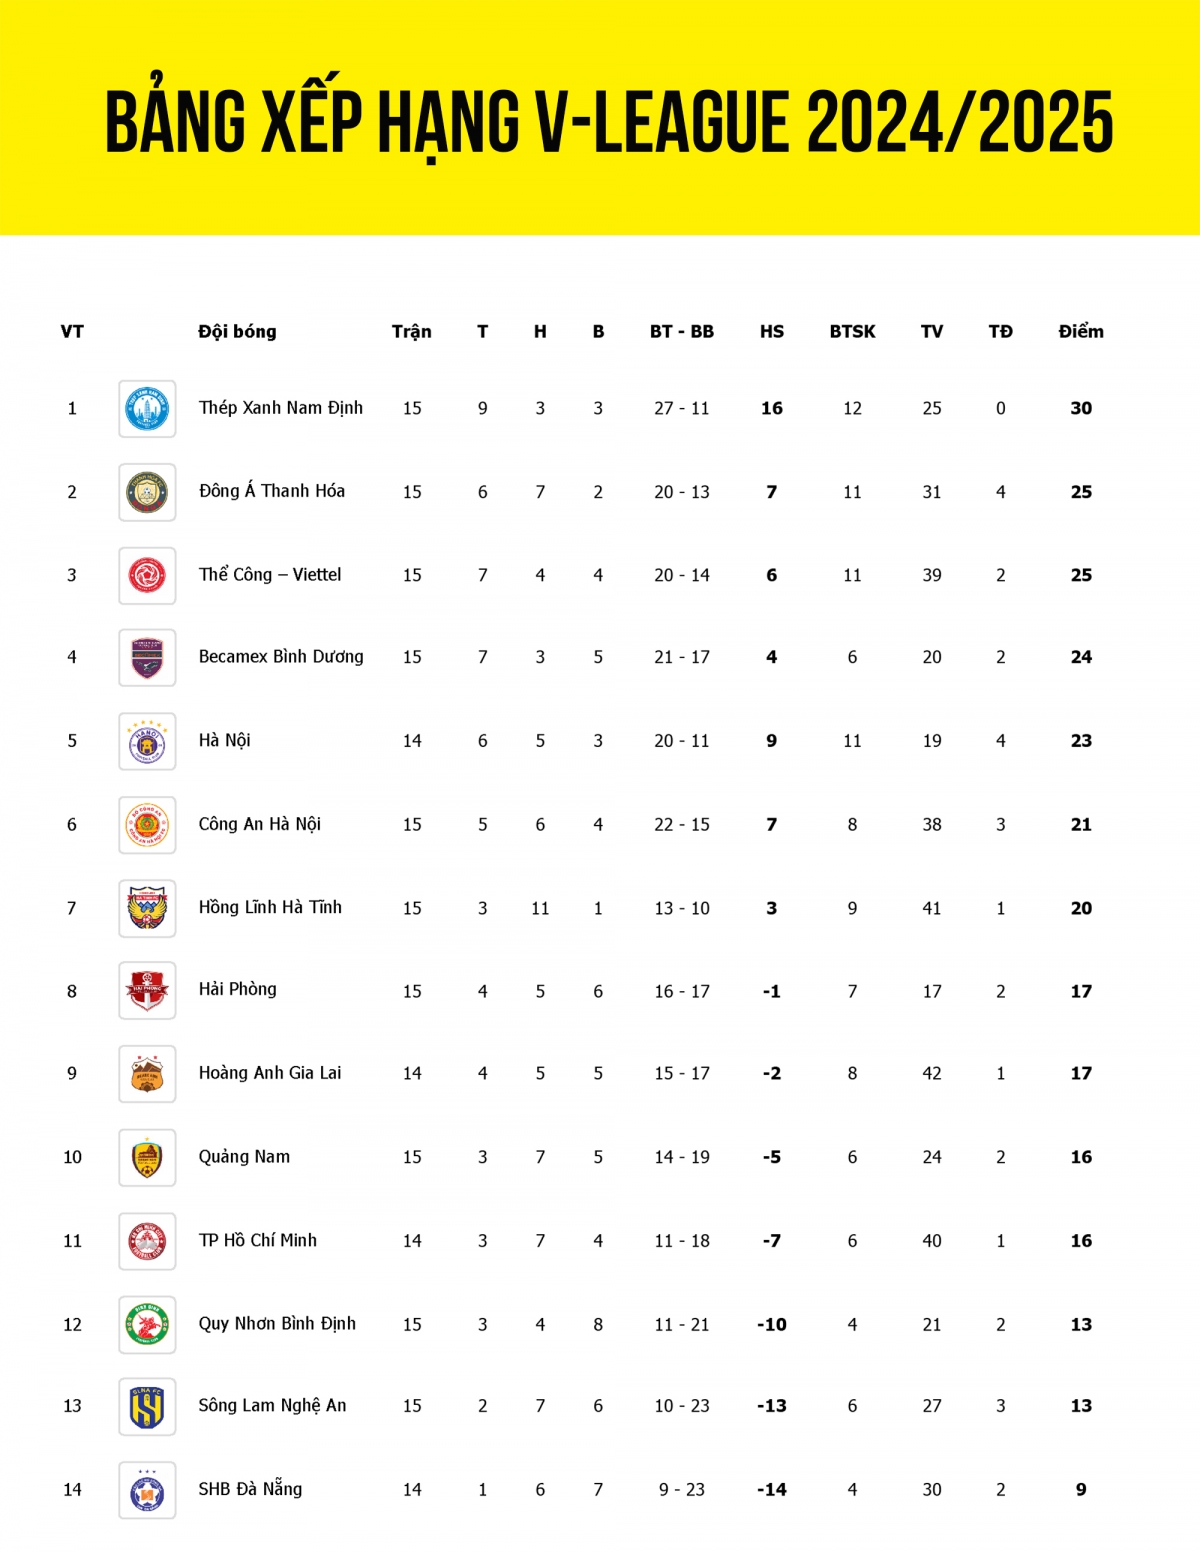Click the SHB Đà Nẵng club logo

[x=147, y=1490]
